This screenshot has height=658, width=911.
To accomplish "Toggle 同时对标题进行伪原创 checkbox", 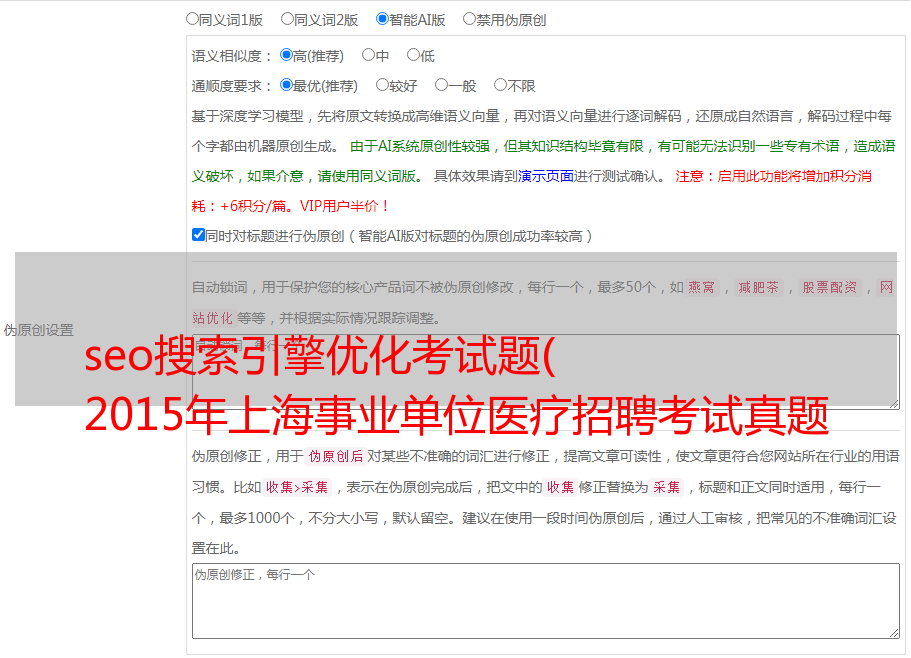I will point(198,235).
